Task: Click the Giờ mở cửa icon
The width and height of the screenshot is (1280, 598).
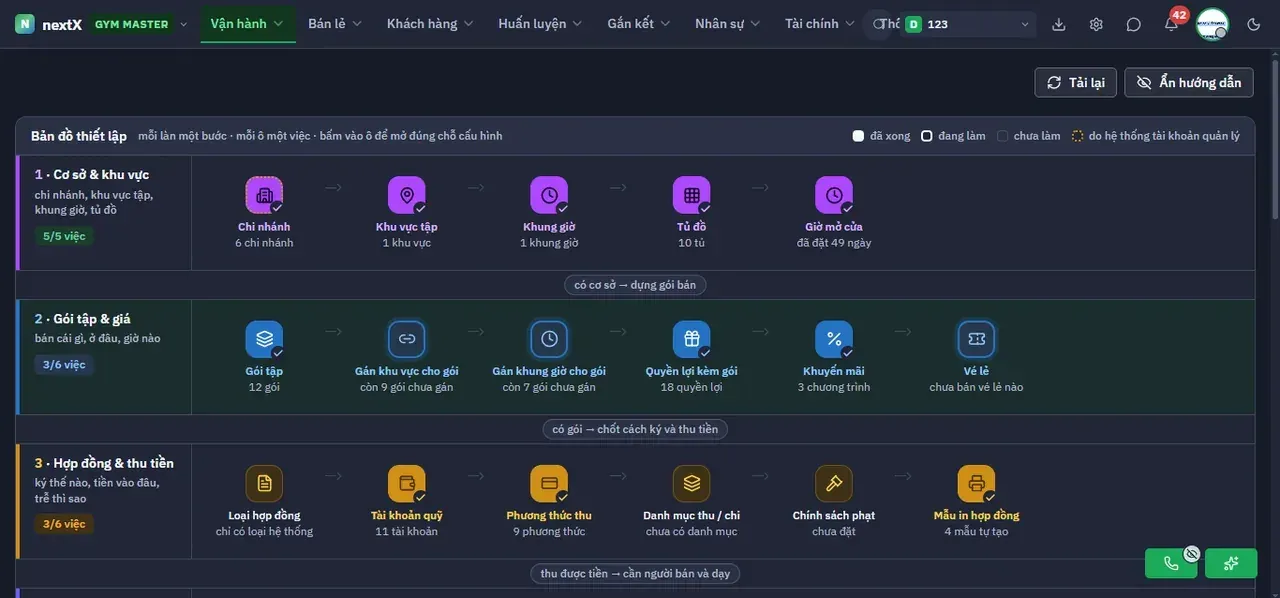Action: pos(834,195)
